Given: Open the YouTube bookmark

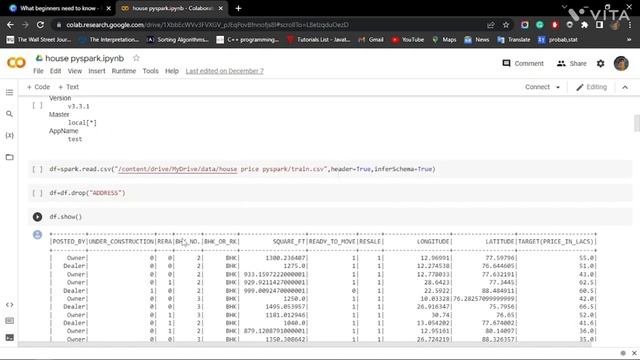Looking at the screenshot, I should pyautogui.click(x=407, y=40).
